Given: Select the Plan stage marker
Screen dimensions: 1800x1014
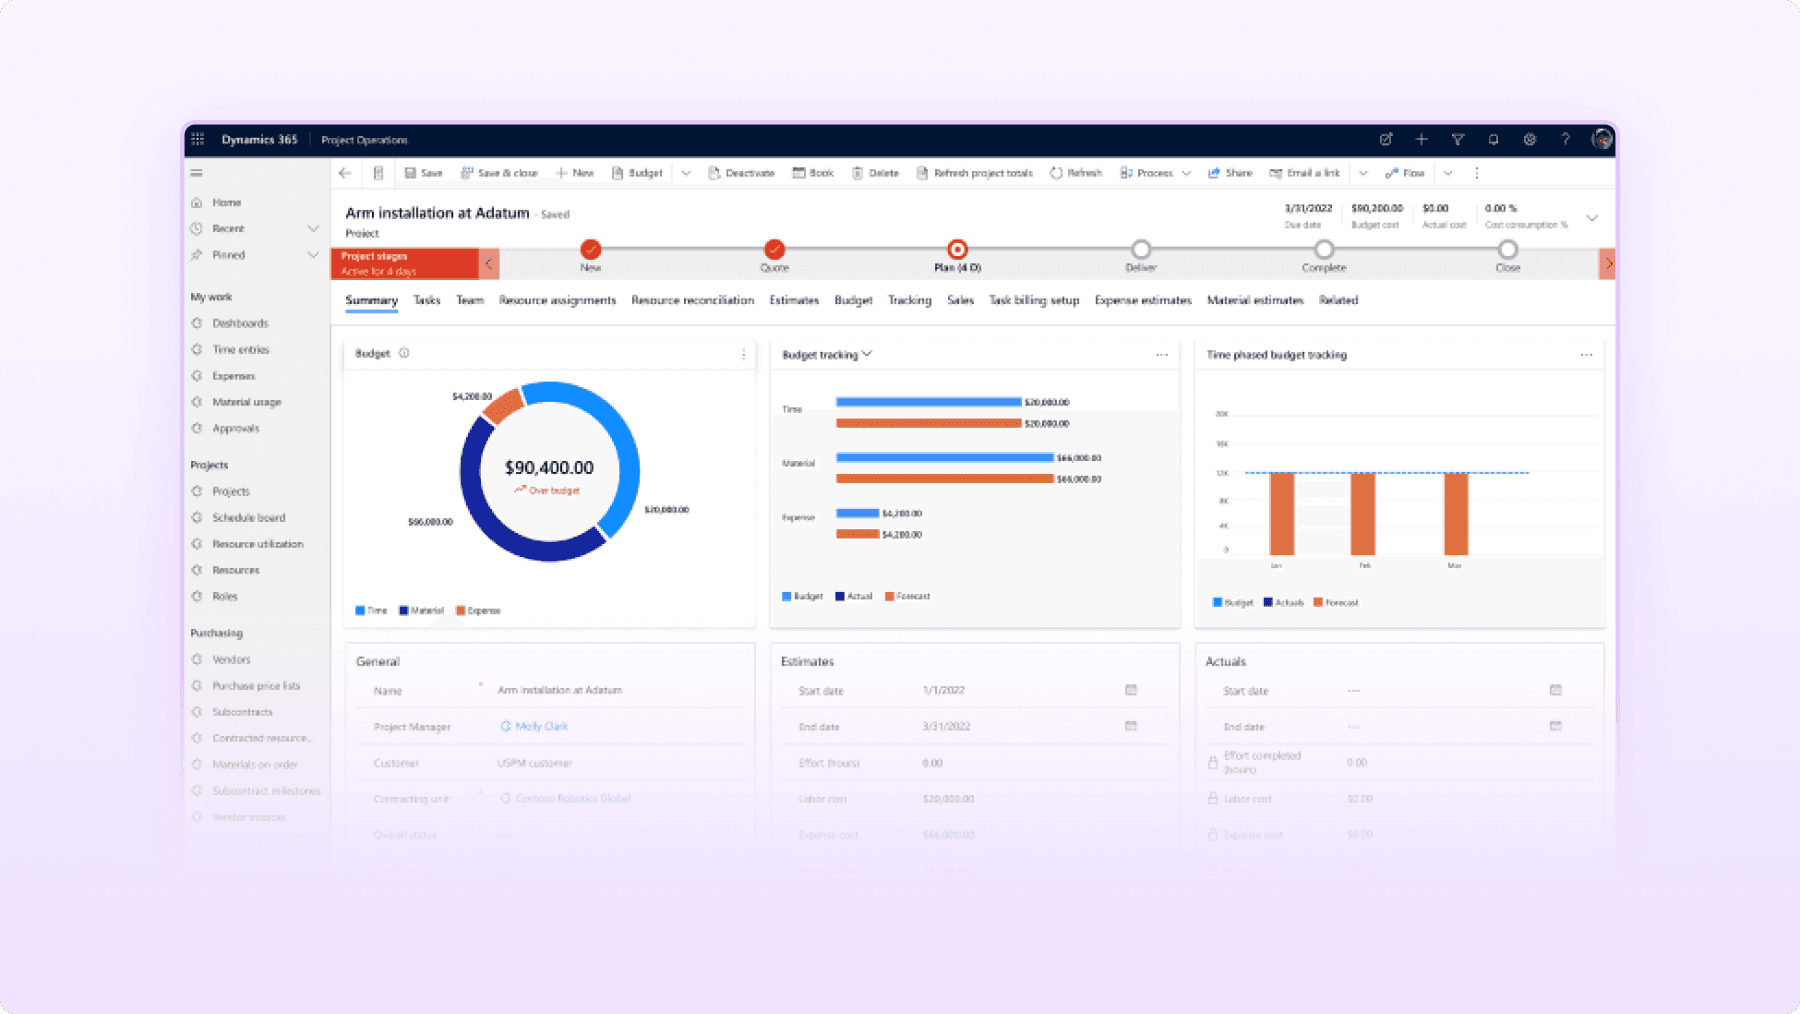Looking at the screenshot, I should coord(957,249).
